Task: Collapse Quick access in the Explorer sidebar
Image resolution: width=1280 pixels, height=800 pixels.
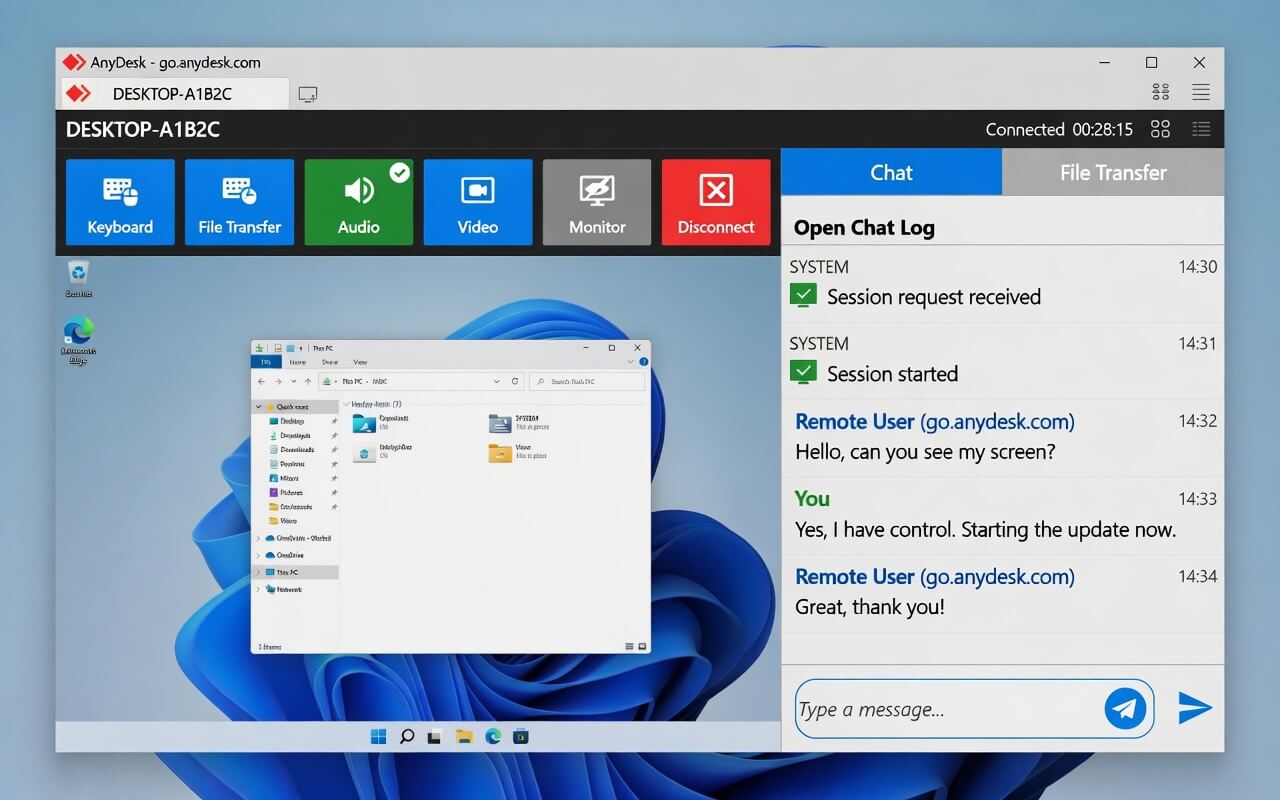Action: 258,407
